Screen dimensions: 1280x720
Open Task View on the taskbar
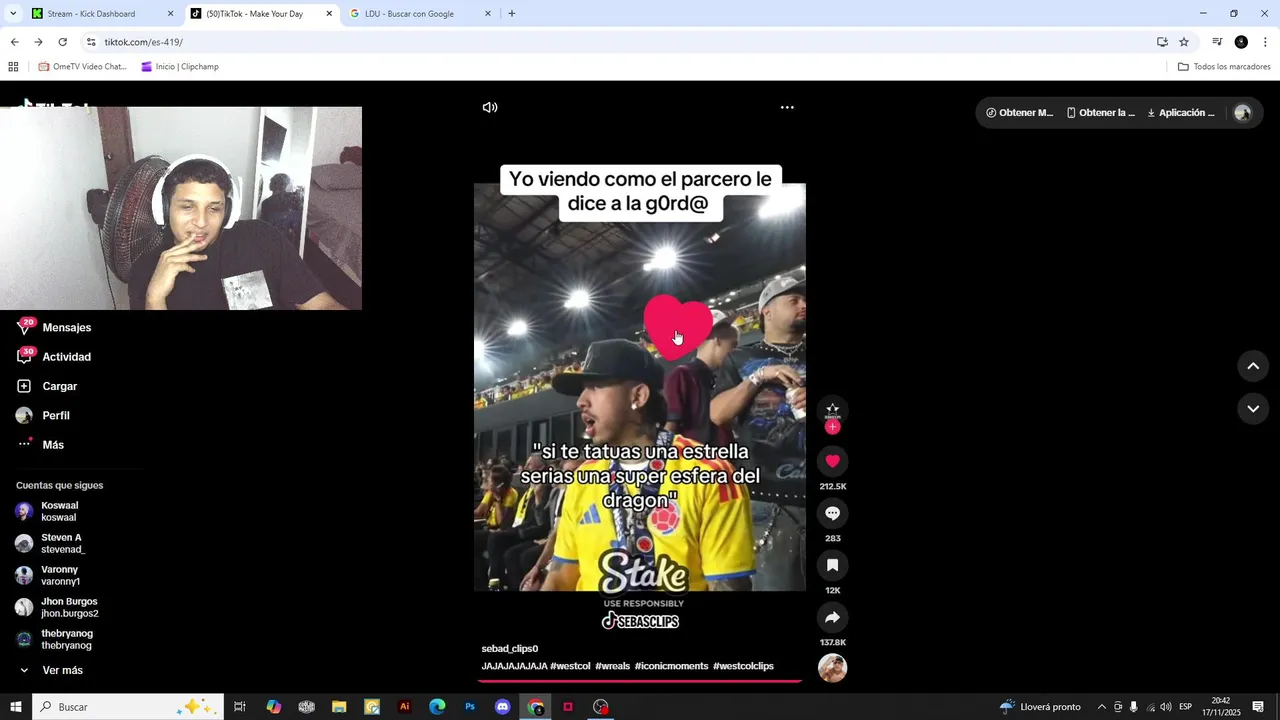coord(240,707)
